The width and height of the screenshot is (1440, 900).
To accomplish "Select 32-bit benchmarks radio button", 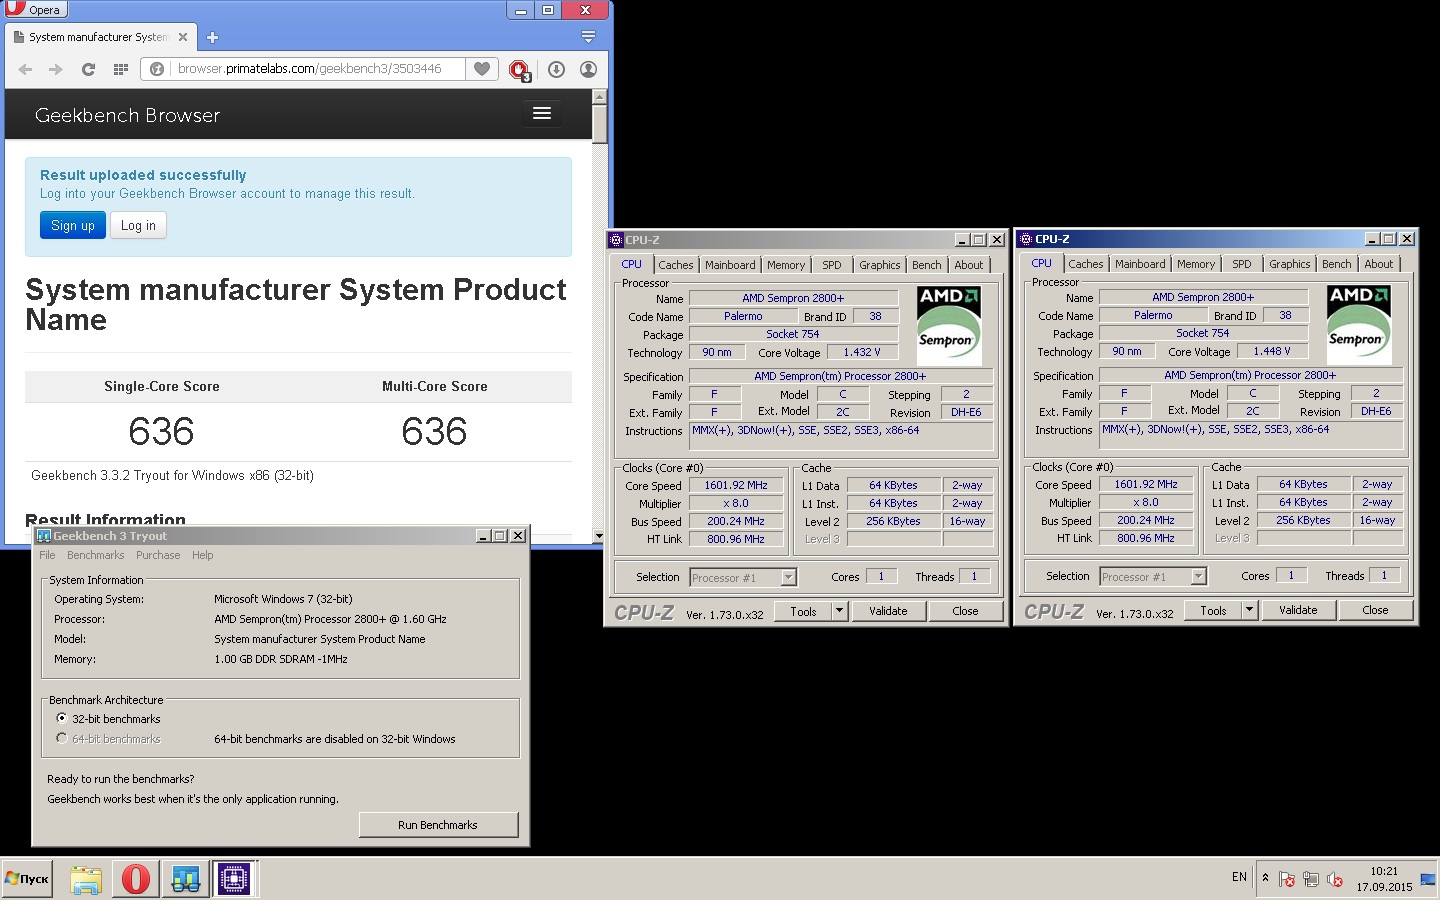I will (62, 719).
